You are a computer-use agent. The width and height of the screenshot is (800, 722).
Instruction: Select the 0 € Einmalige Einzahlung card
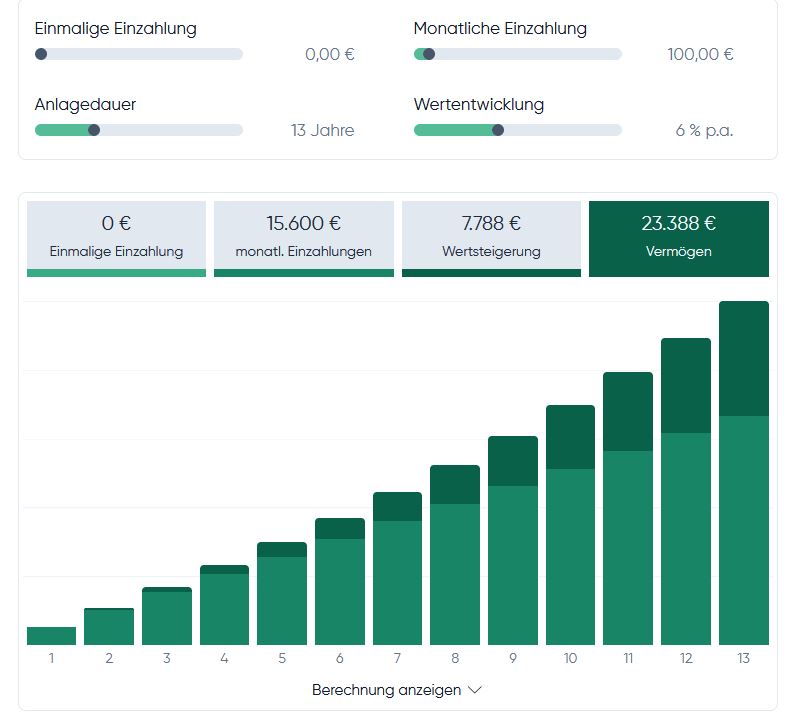(116, 237)
